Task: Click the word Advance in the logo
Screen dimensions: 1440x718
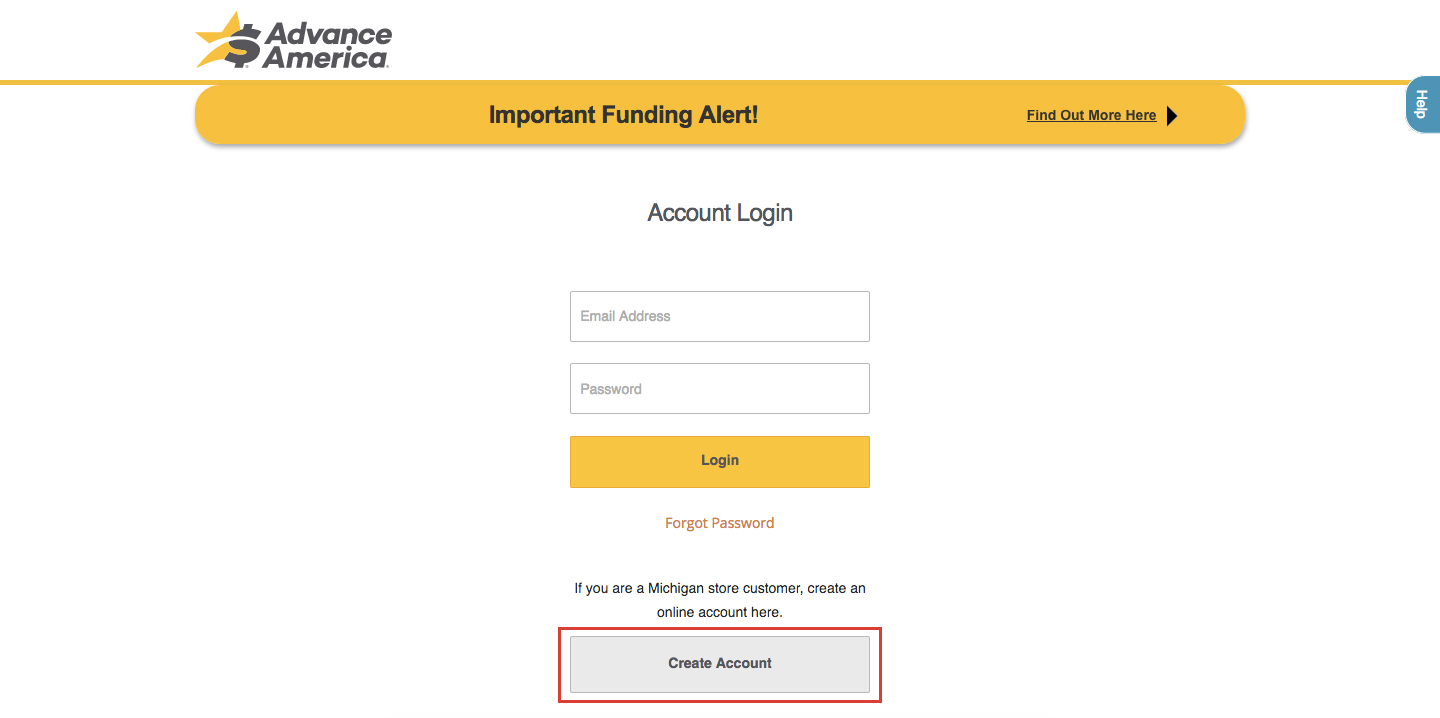Action: [329, 33]
